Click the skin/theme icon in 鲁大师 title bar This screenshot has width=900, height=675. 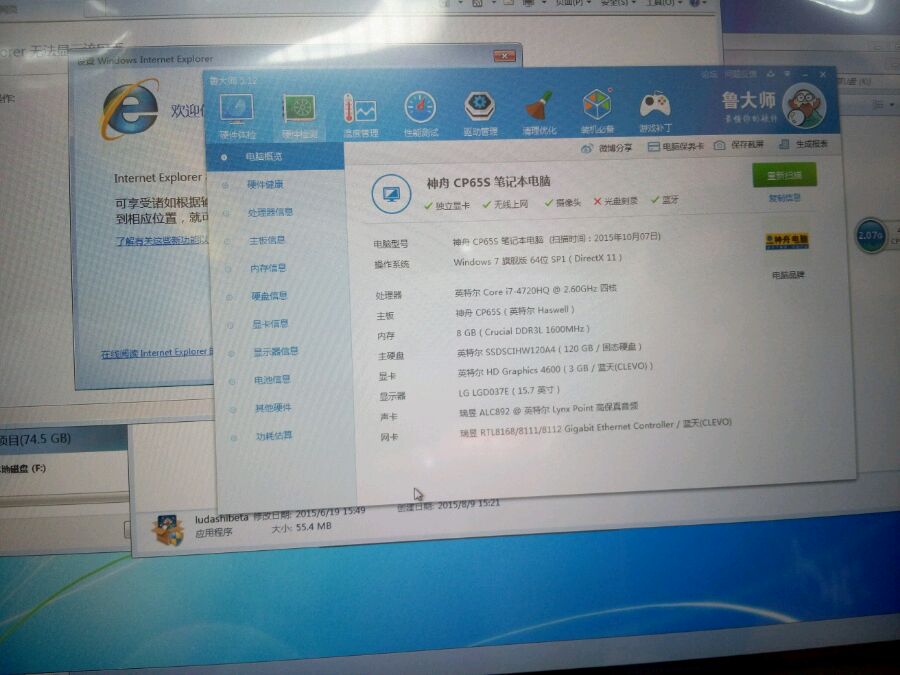click(x=770, y=75)
